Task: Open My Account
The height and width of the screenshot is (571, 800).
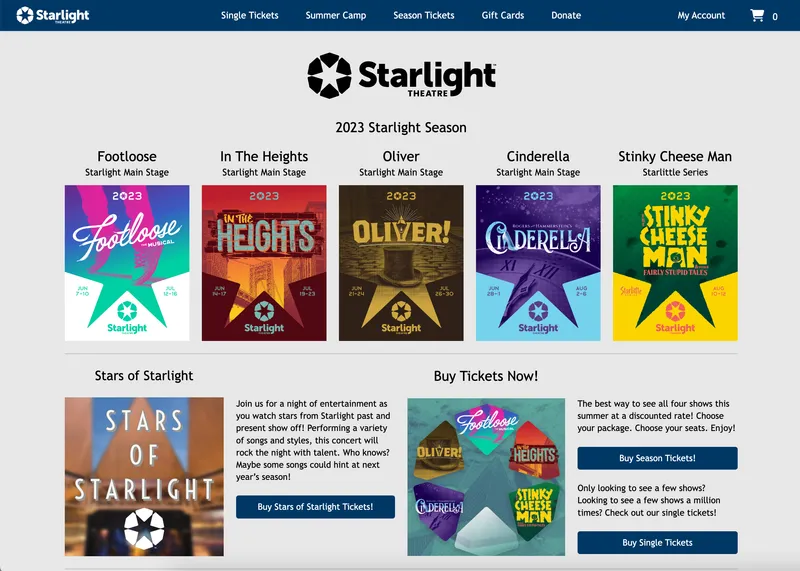Action: (x=701, y=15)
